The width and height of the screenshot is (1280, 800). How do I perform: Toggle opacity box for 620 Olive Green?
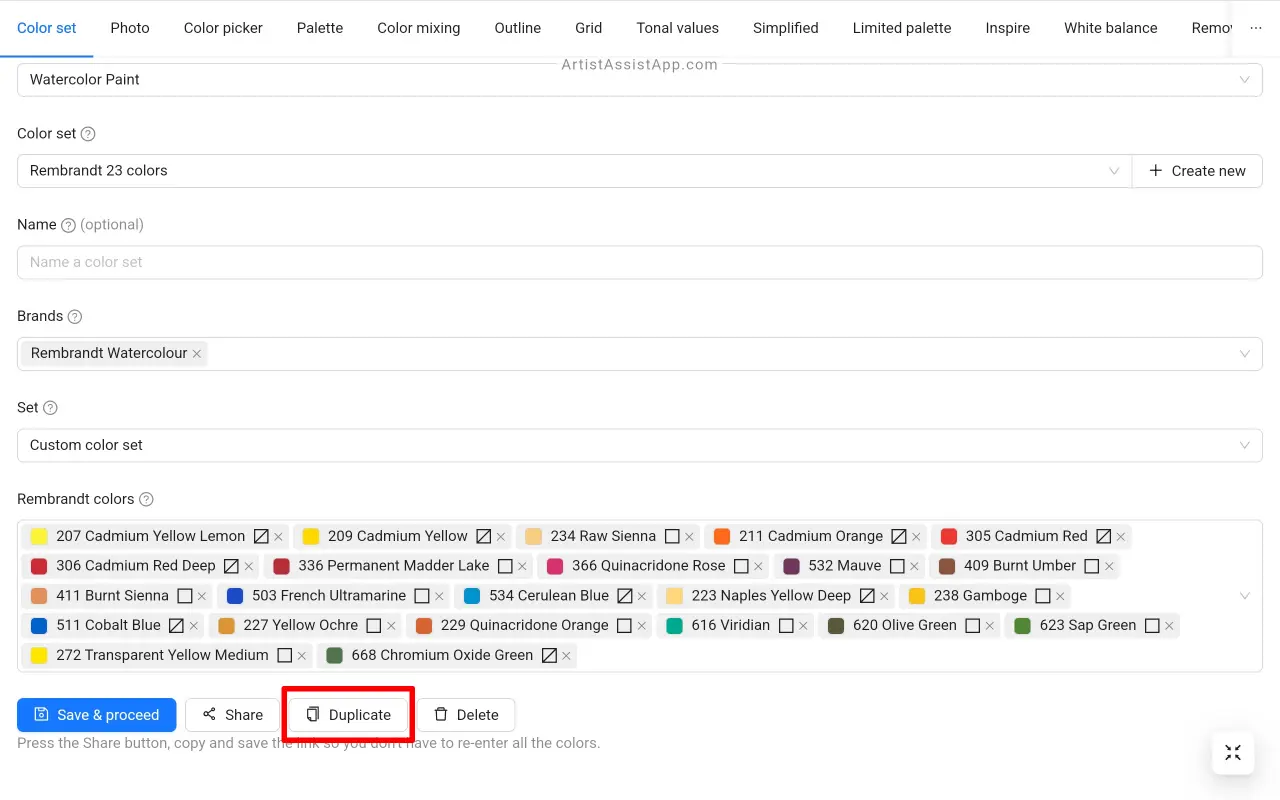(x=973, y=626)
